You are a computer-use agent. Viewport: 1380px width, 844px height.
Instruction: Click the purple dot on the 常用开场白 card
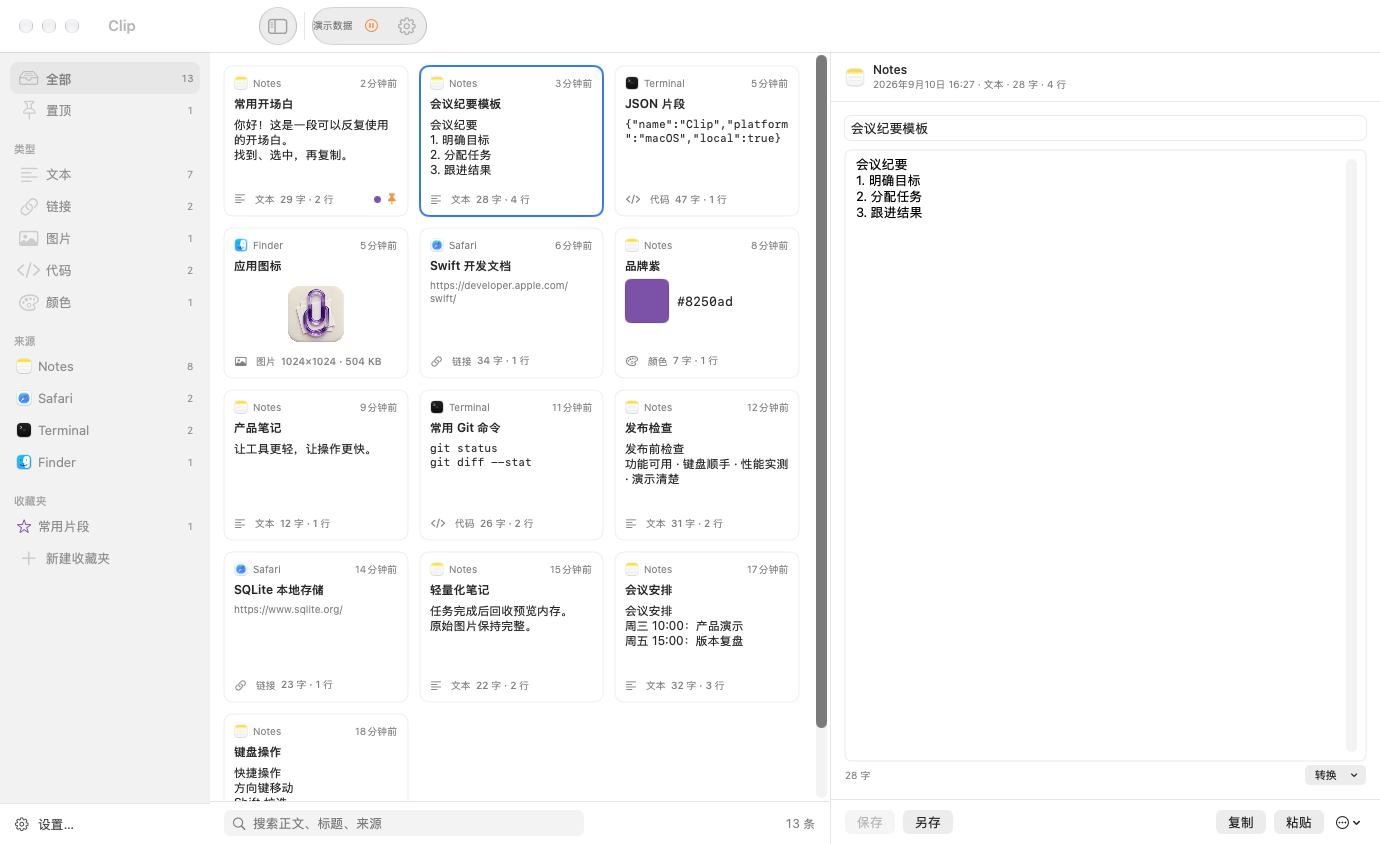tap(377, 199)
